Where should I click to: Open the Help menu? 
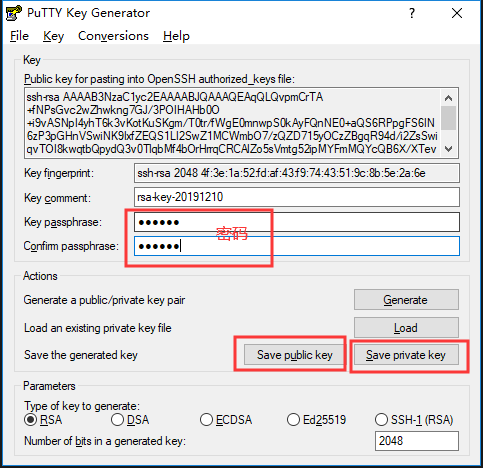[x=176, y=36]
